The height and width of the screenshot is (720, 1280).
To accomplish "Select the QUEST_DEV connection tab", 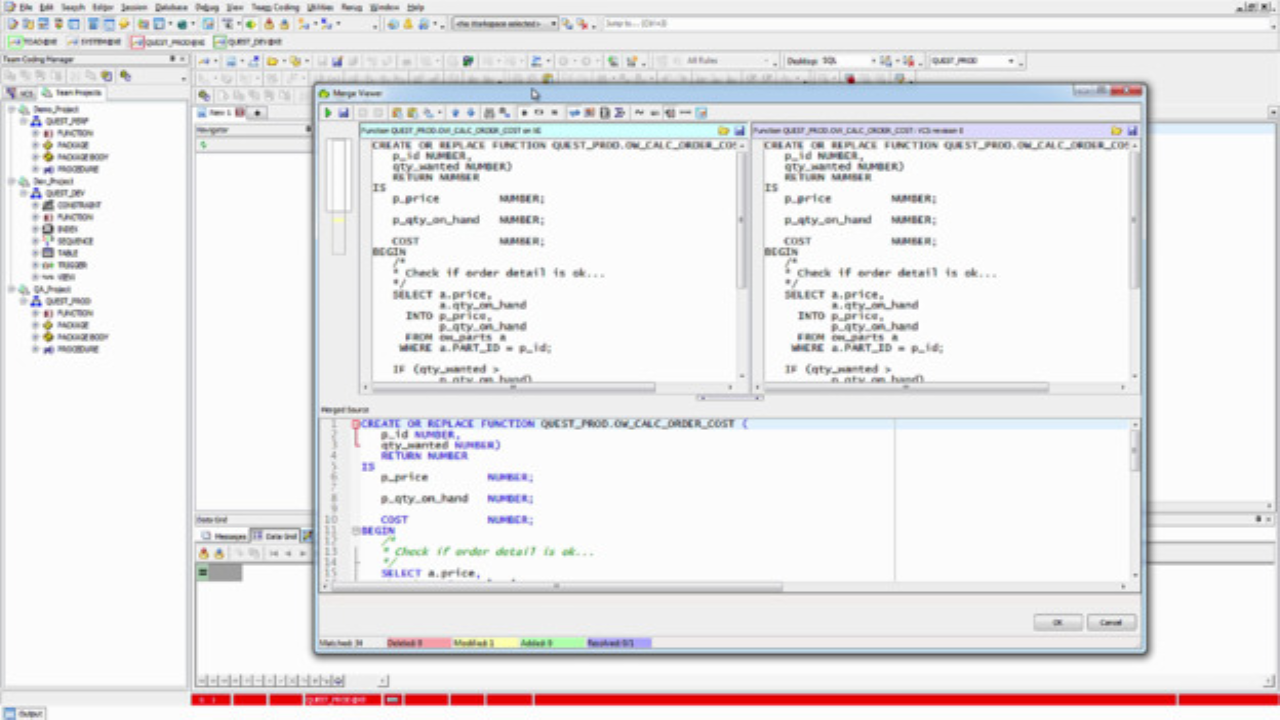I will [248, 42].
